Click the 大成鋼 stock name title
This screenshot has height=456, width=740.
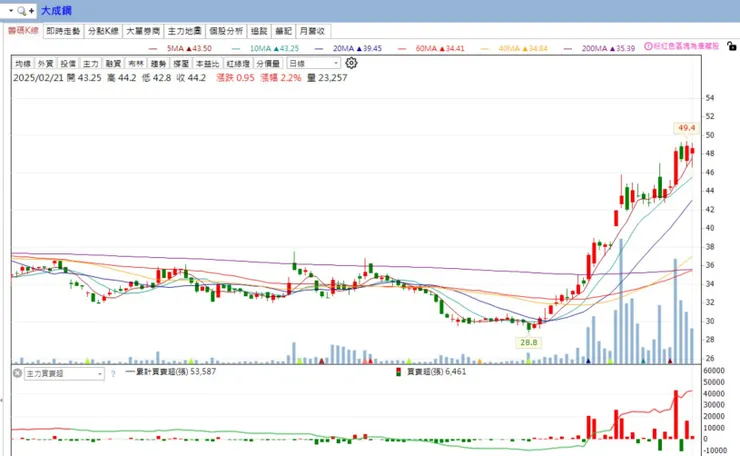pyautogui.click(x=56, y=10)
